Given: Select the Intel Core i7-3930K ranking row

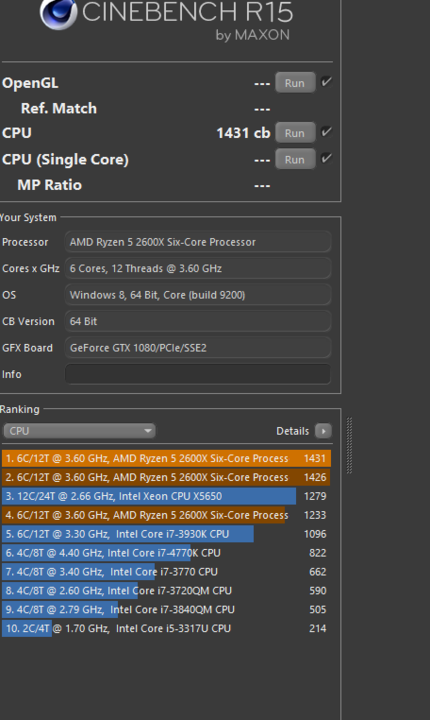Looking at the screenshot, I should point(166,534).
